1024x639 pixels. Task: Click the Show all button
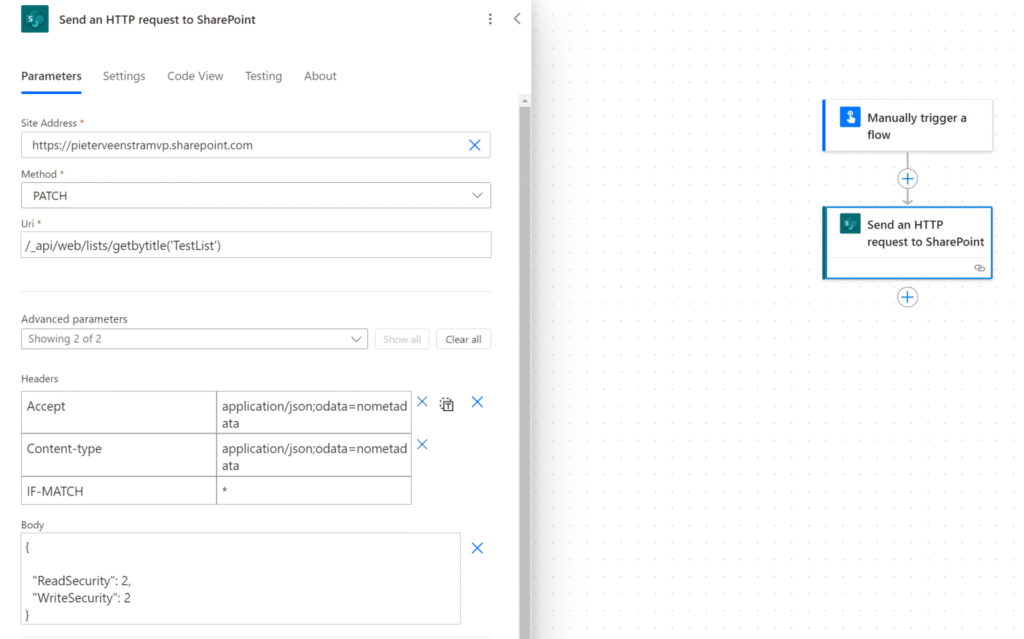pos(402,339)
